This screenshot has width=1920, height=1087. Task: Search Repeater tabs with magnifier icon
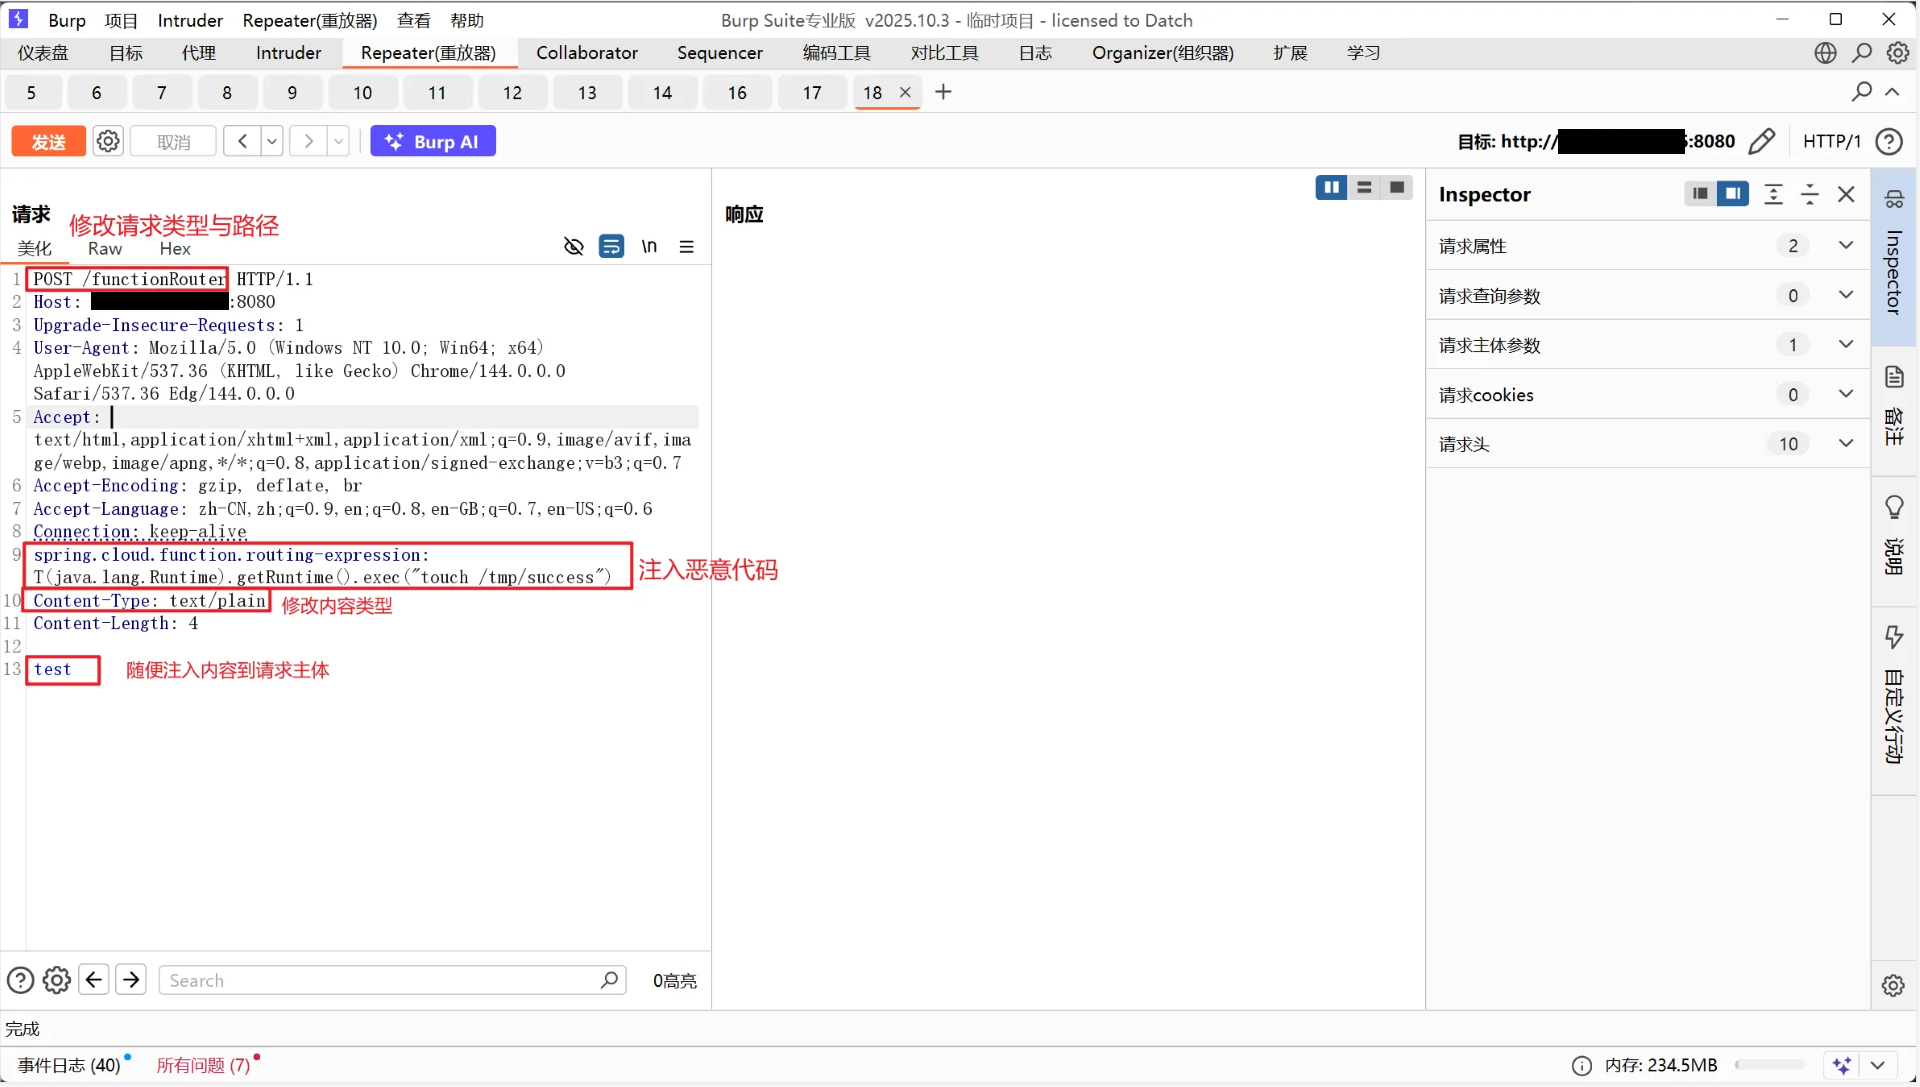(1862, 92)
